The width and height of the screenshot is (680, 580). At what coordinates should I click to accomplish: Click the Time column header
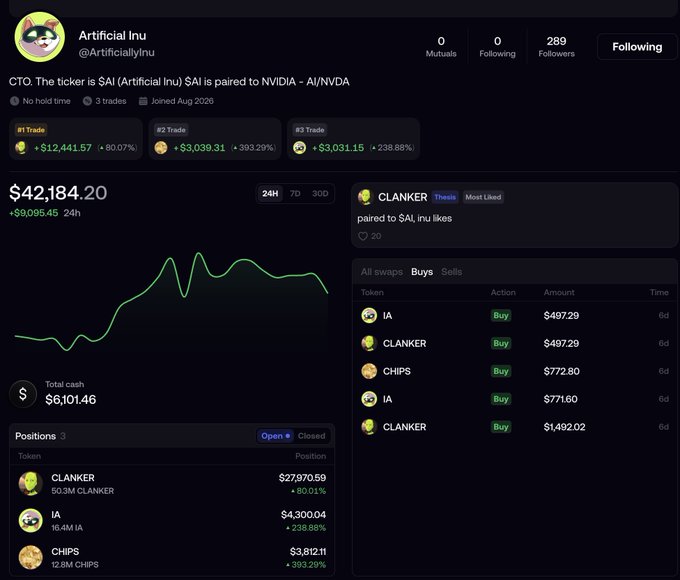659,292
